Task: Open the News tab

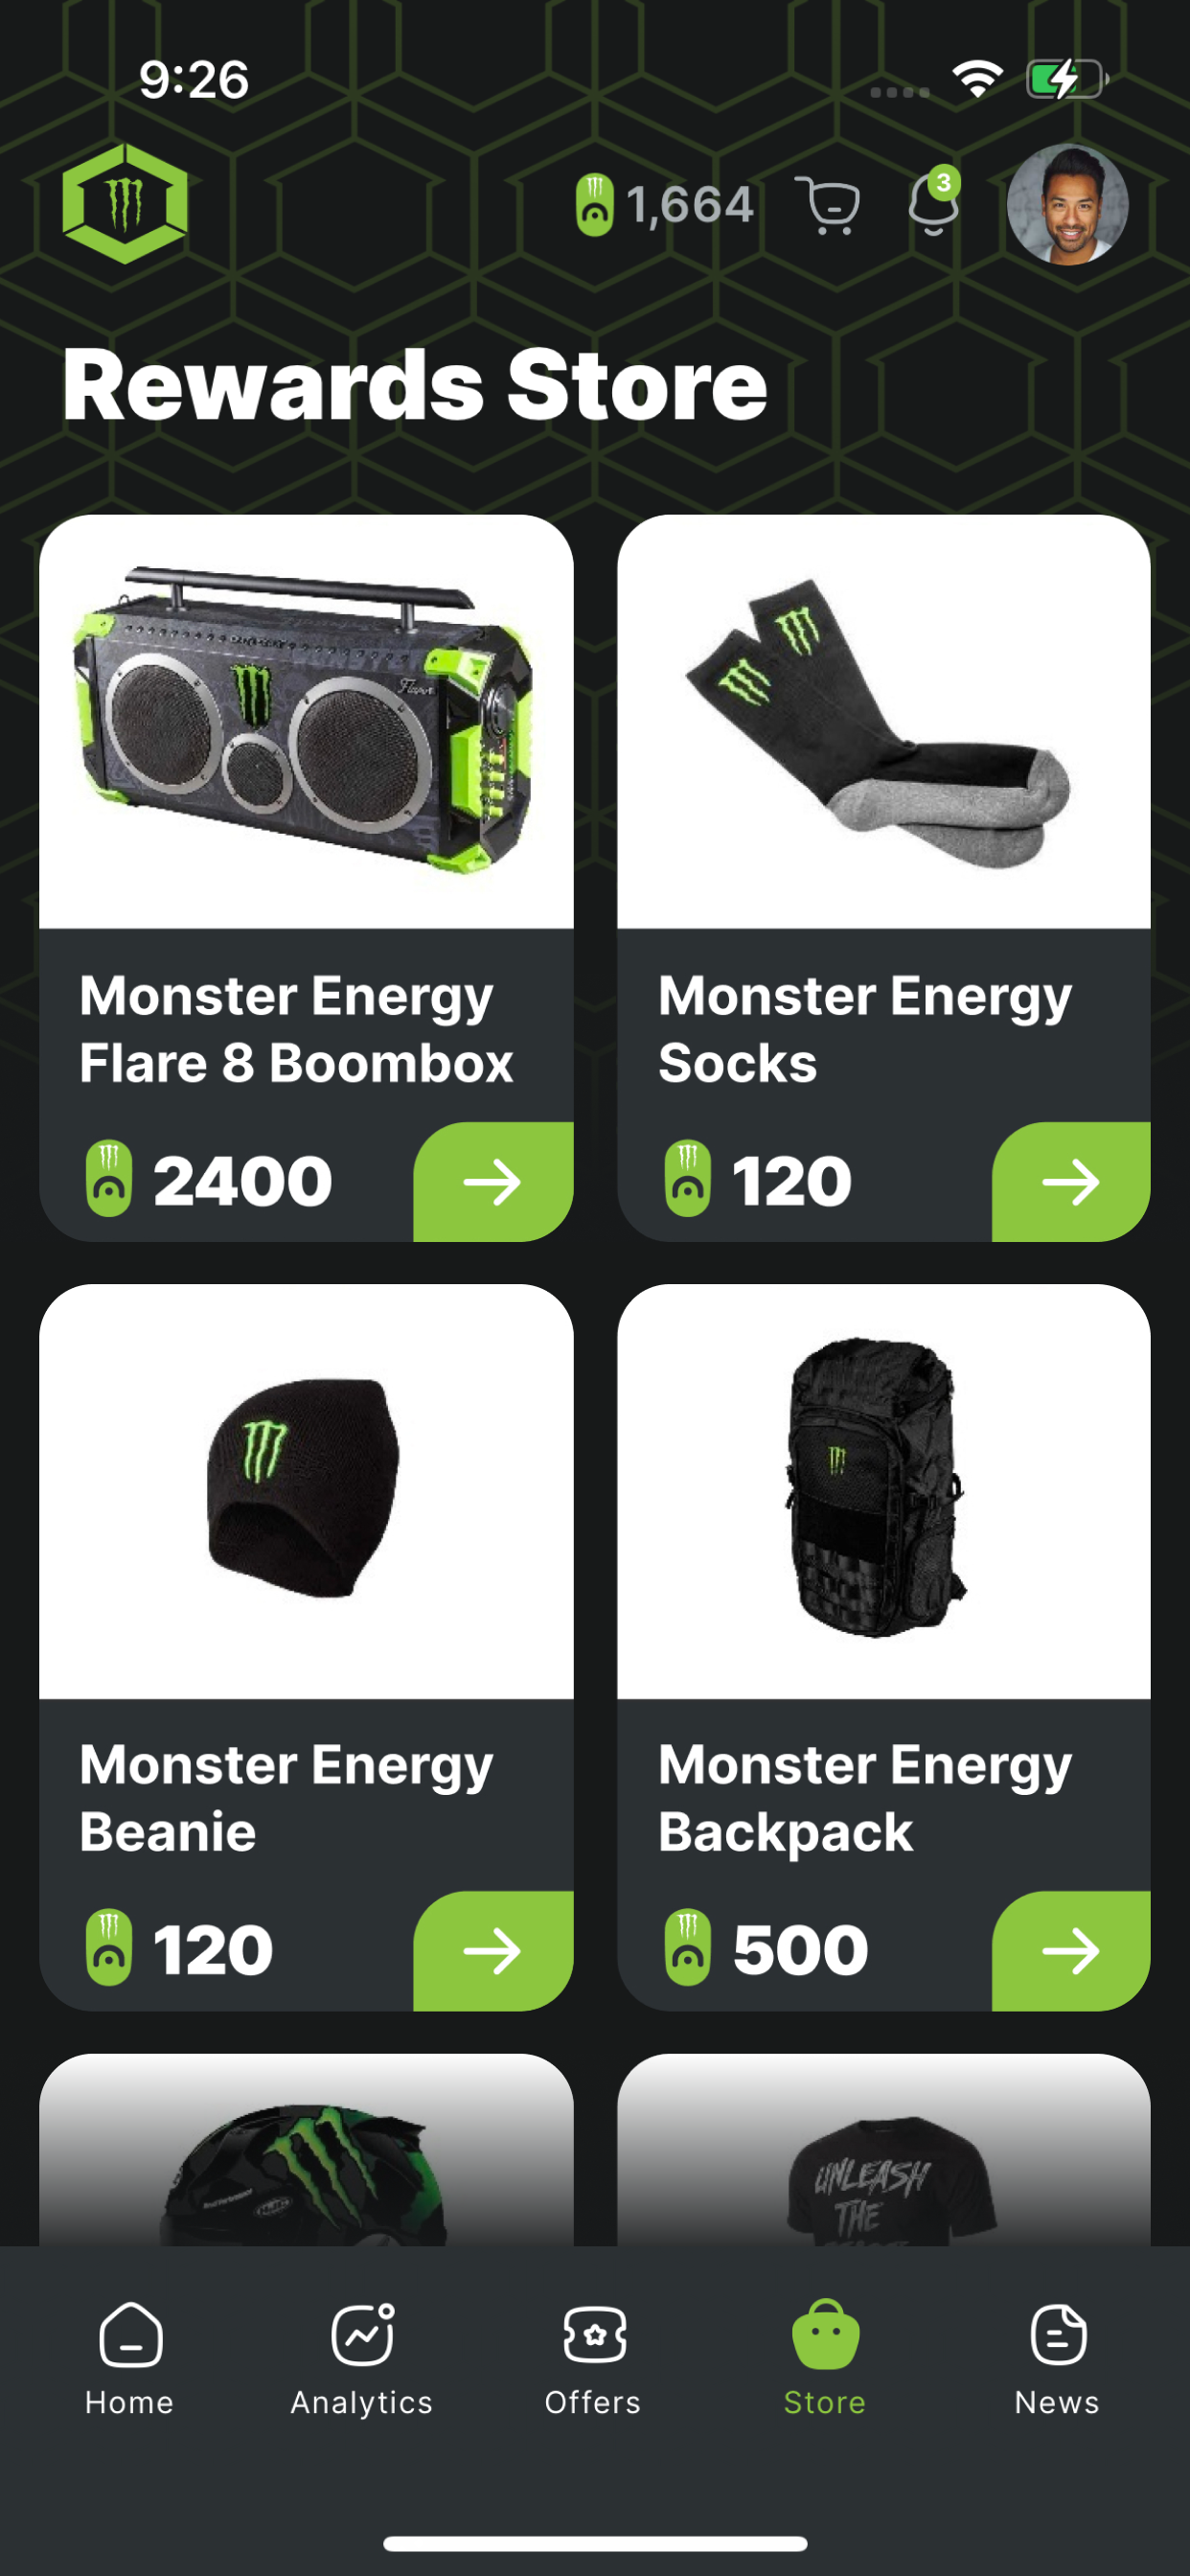Action: point(1057,2361)
